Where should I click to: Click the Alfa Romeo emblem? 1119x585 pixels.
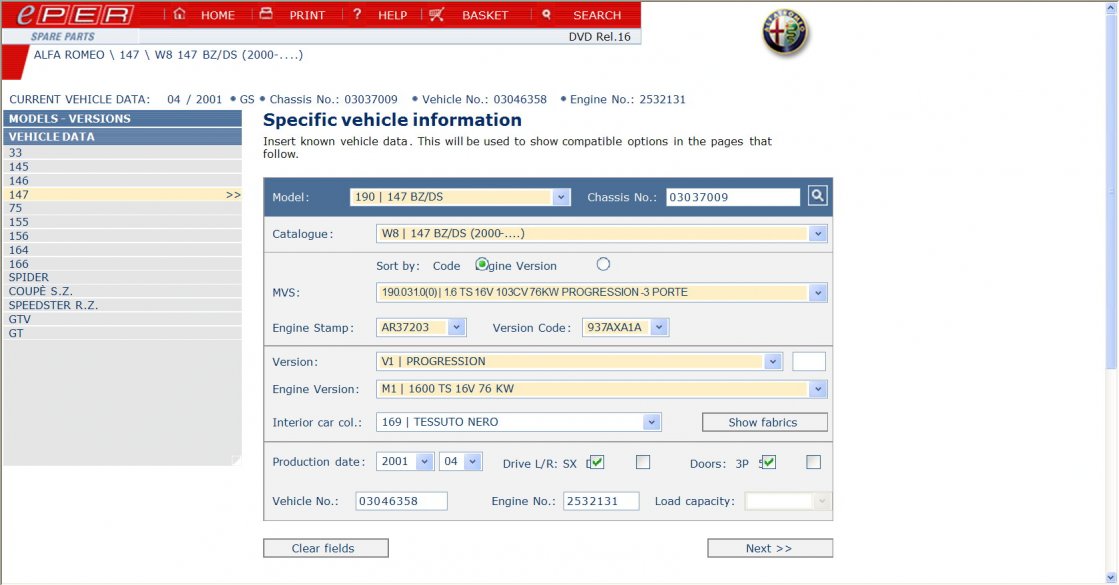tap(785, 35)
